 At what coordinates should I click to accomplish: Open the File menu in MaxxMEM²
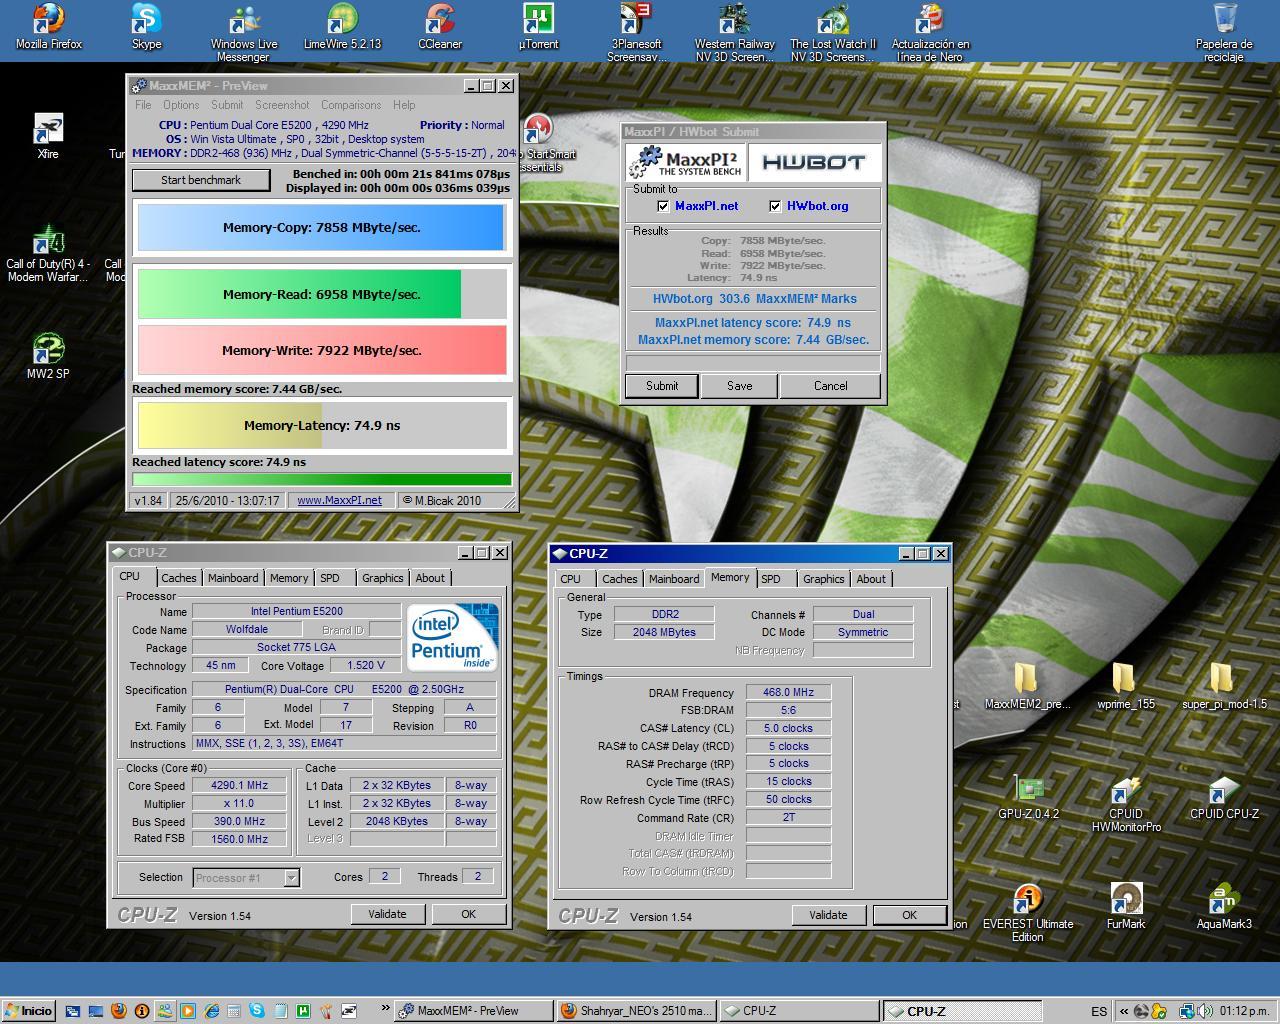click(x=143, y=105)
